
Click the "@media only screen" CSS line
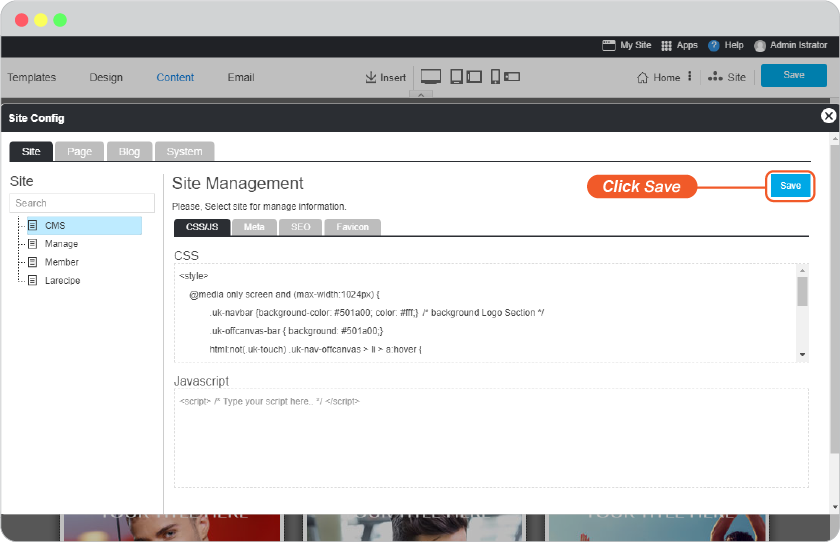(x=284, y=295)
